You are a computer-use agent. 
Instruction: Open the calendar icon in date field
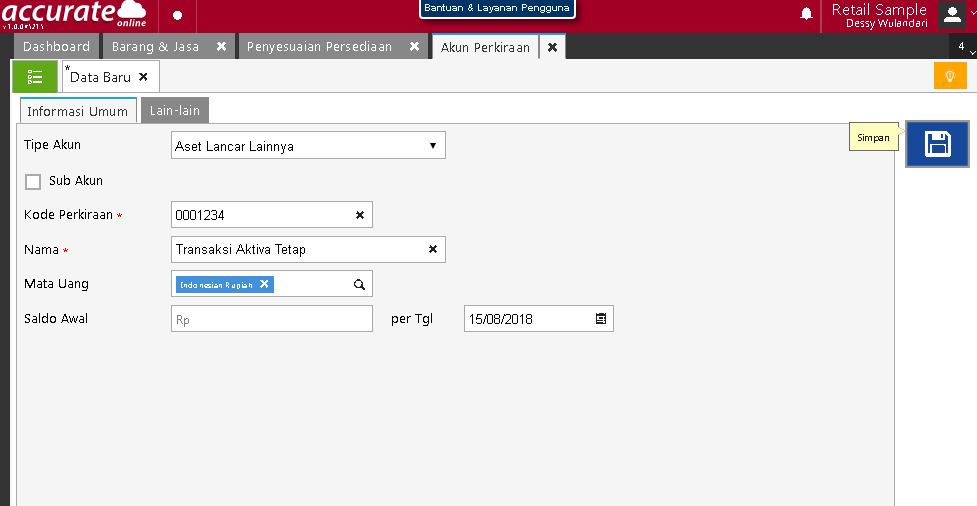click(x=601, y=319)
